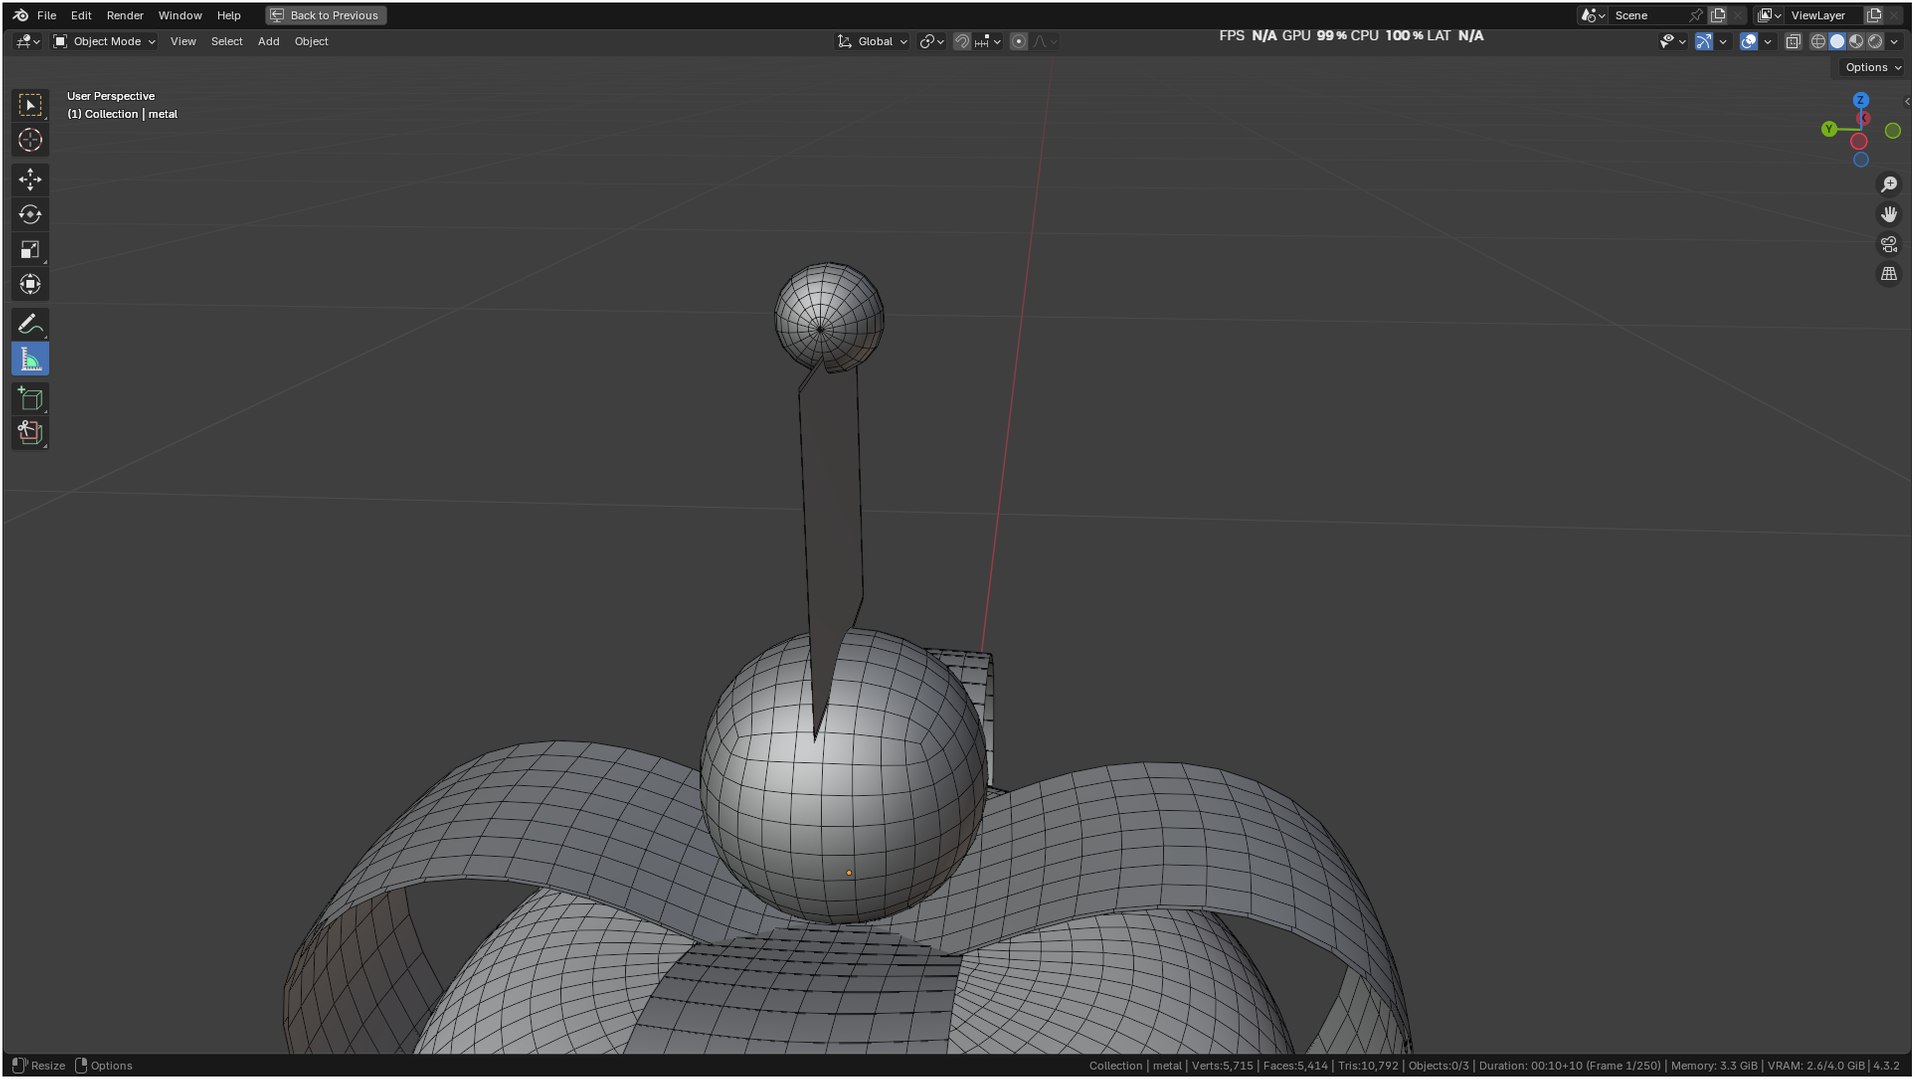
Task: Open the selectability and visibility dropdown
Action: point(1672,41)
